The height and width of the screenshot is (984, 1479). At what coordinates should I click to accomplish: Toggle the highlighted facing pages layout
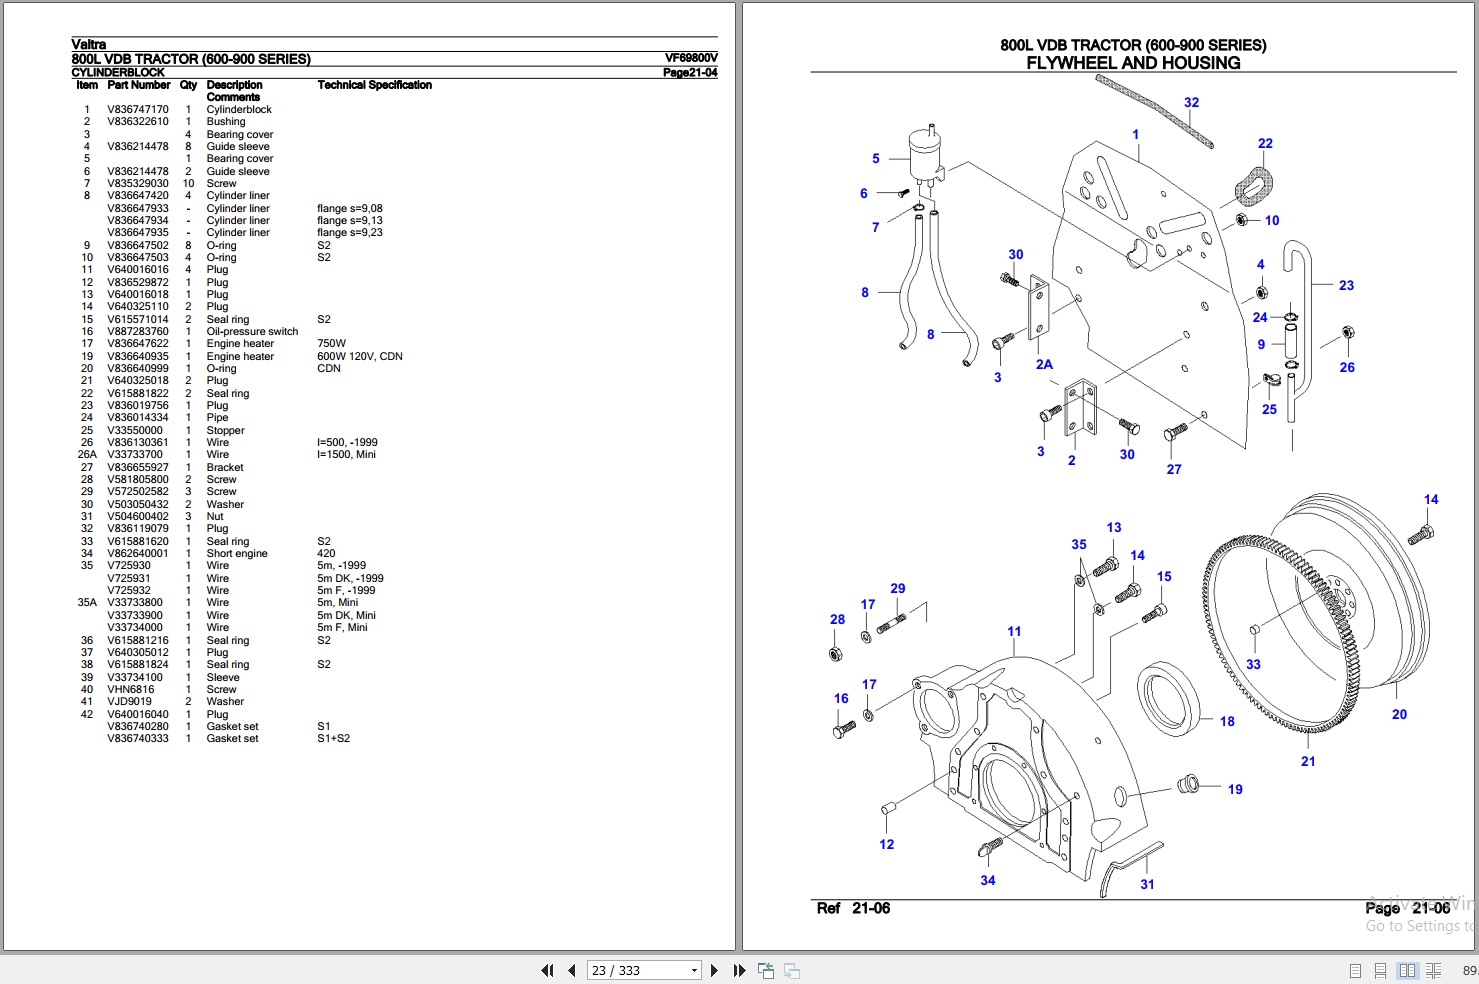pos(1408,970)
